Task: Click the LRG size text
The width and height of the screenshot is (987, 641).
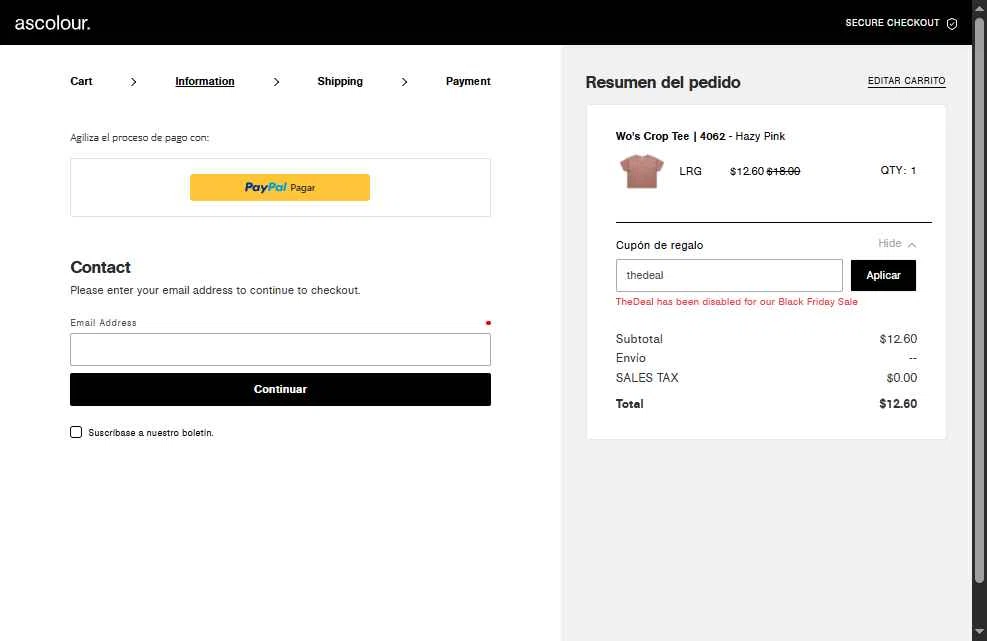Action: click(690, 171)
